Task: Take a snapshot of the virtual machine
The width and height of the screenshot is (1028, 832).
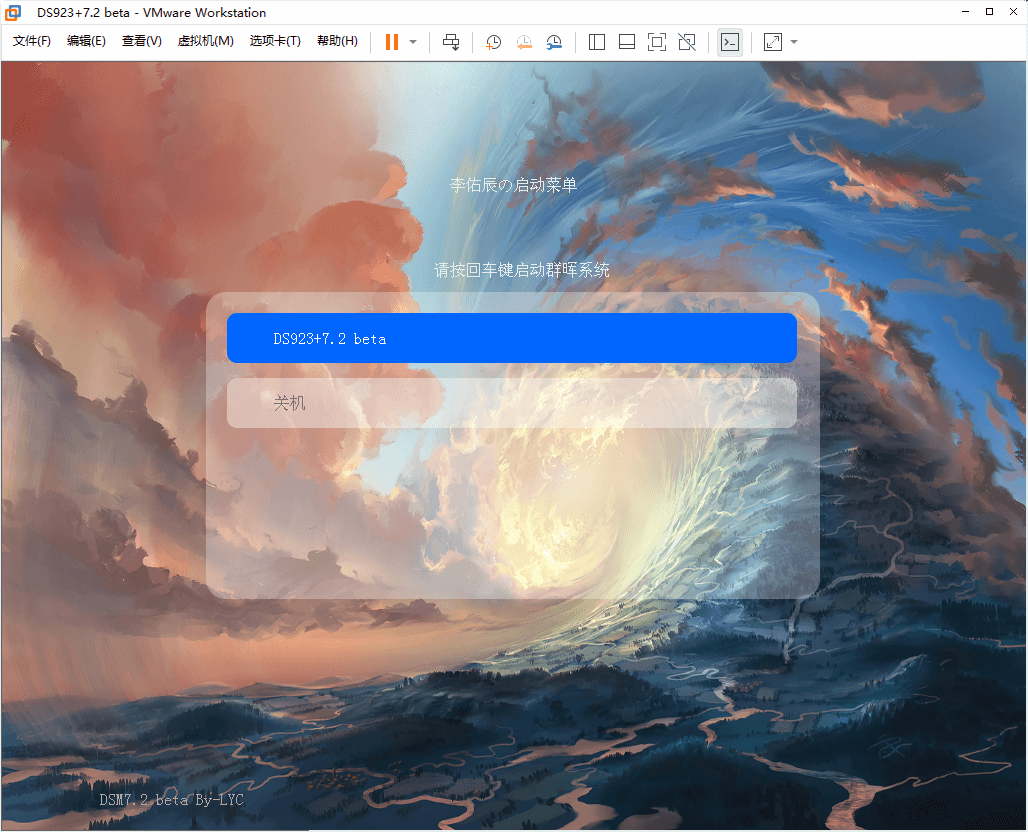Action: click(493, 42)
